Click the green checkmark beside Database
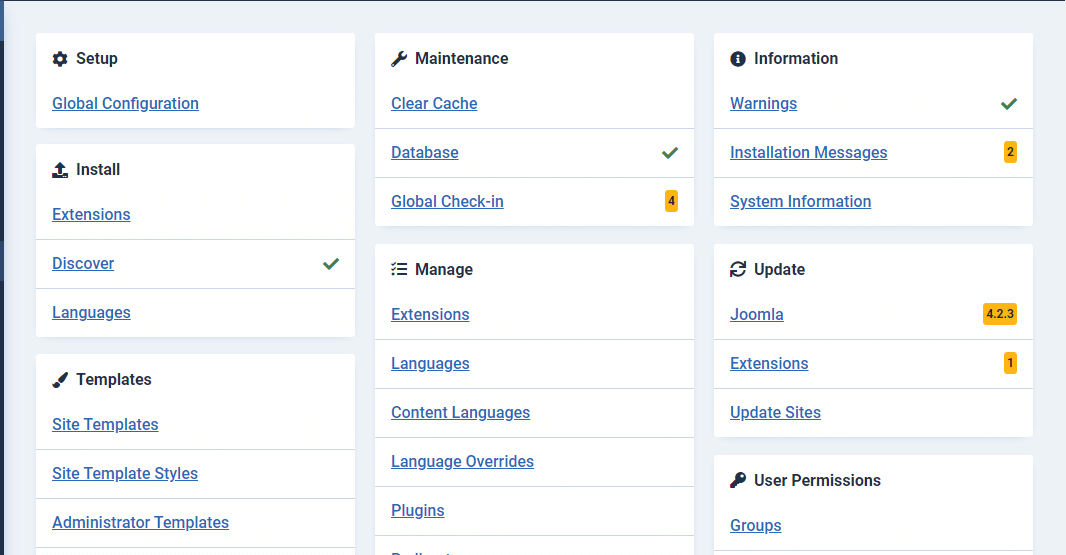The image size is (1066, 555). [x=670, y=153]
